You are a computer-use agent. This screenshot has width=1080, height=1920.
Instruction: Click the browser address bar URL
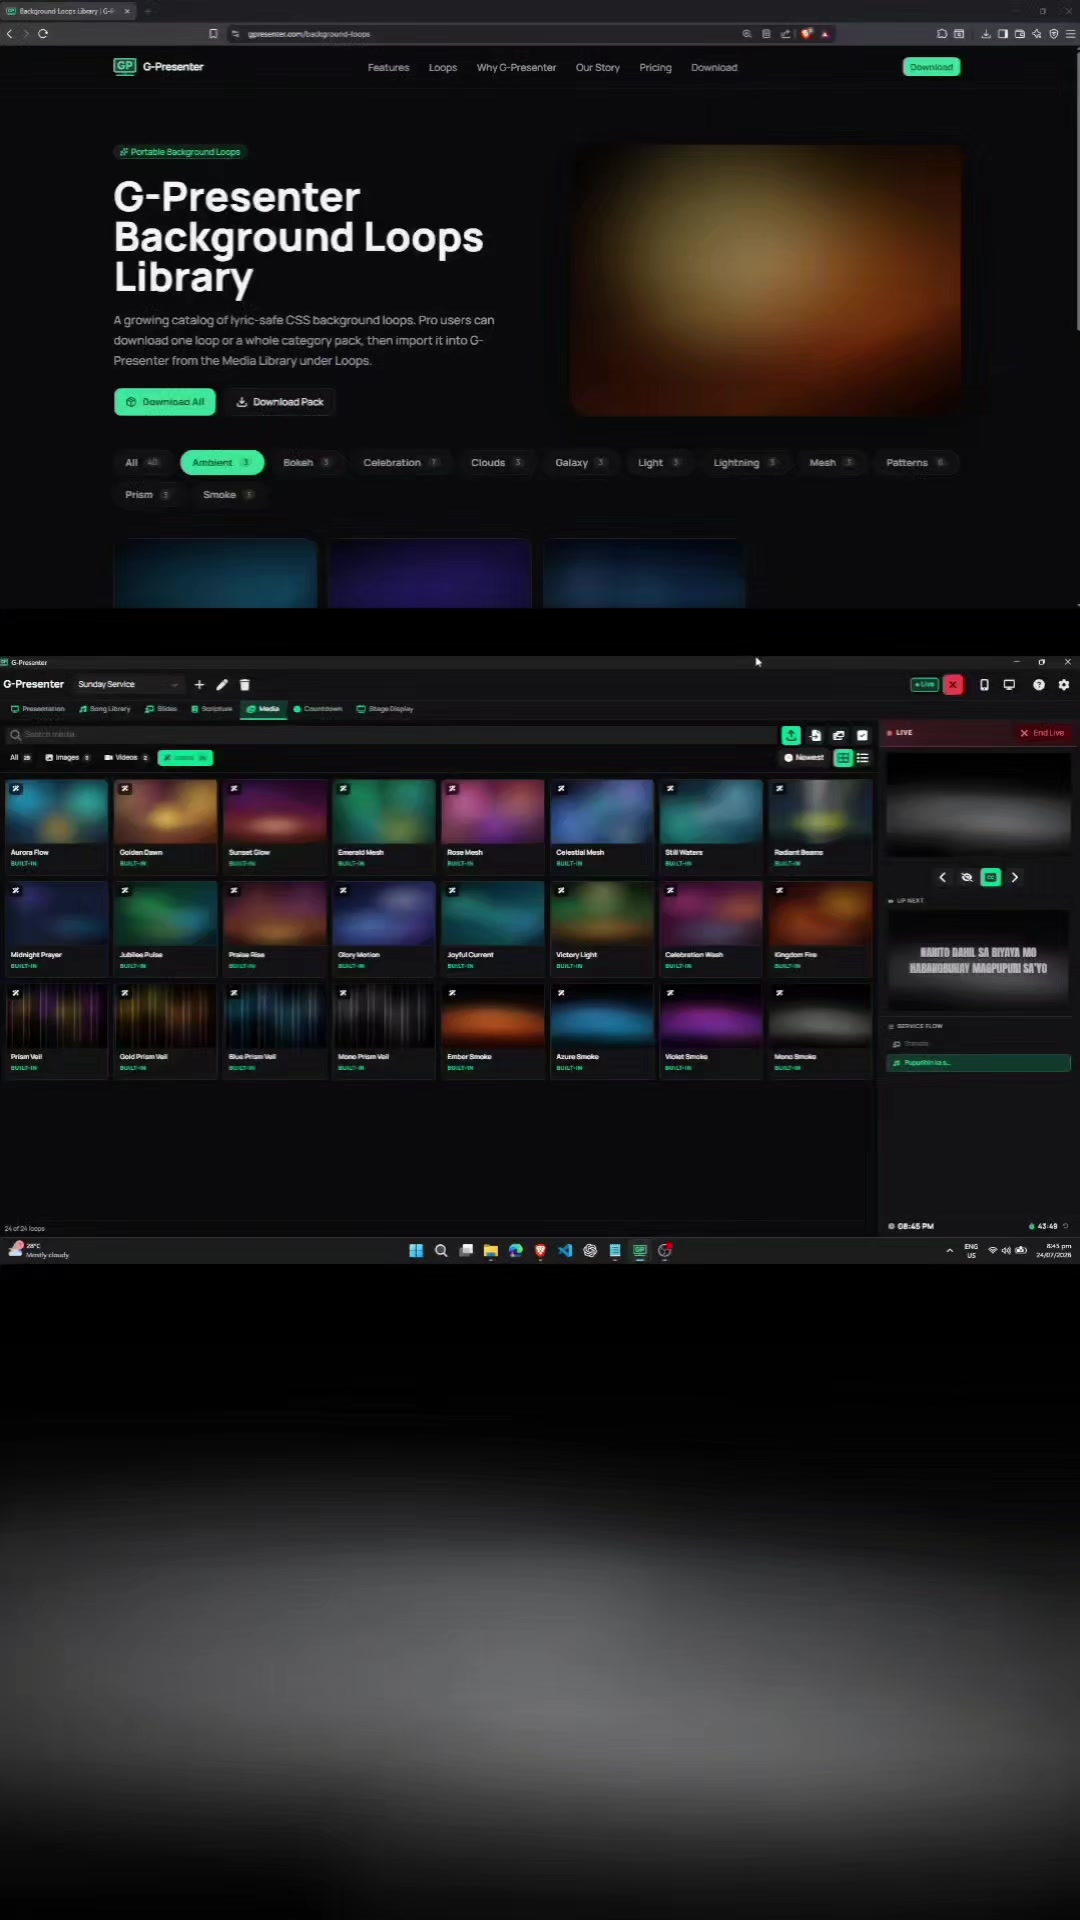pos(310,34)
